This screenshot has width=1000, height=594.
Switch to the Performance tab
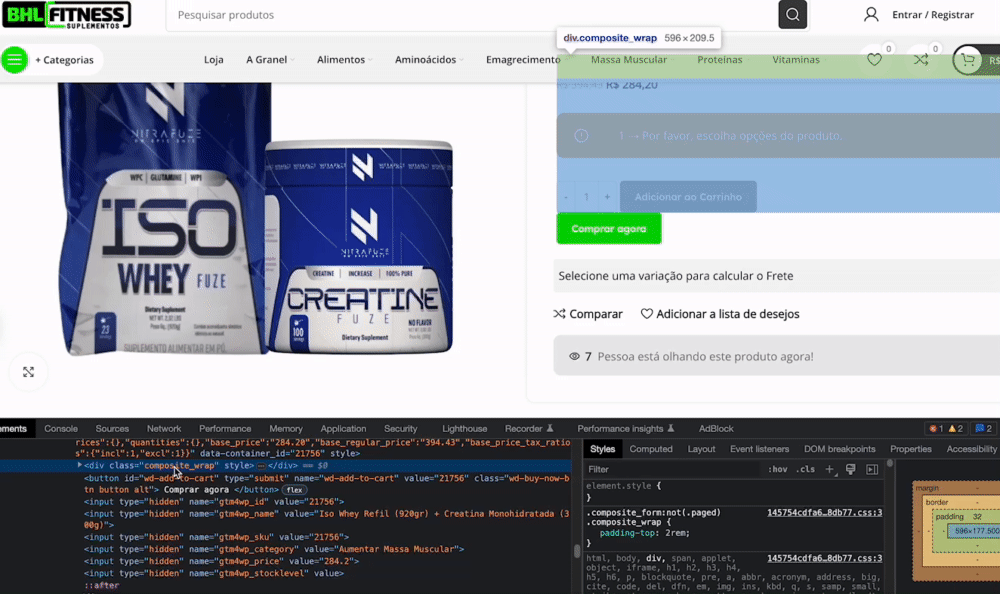coord(225,429)
